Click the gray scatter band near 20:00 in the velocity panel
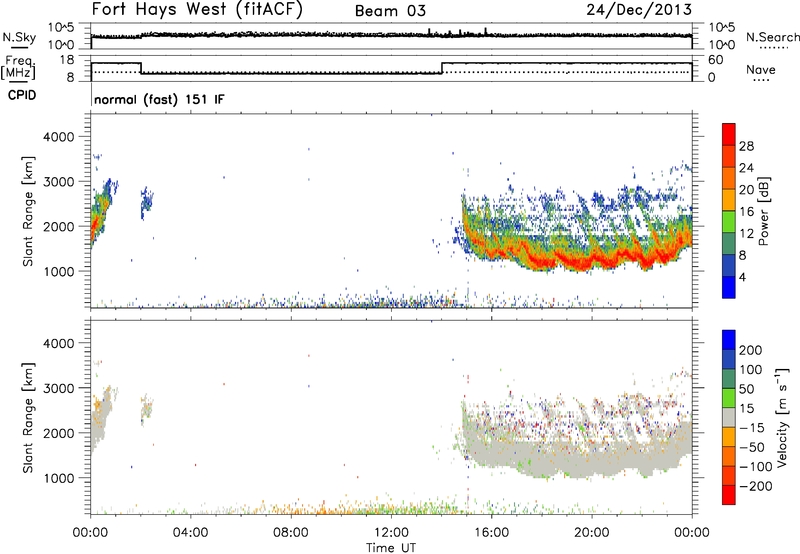 click(x=592, y=461)
